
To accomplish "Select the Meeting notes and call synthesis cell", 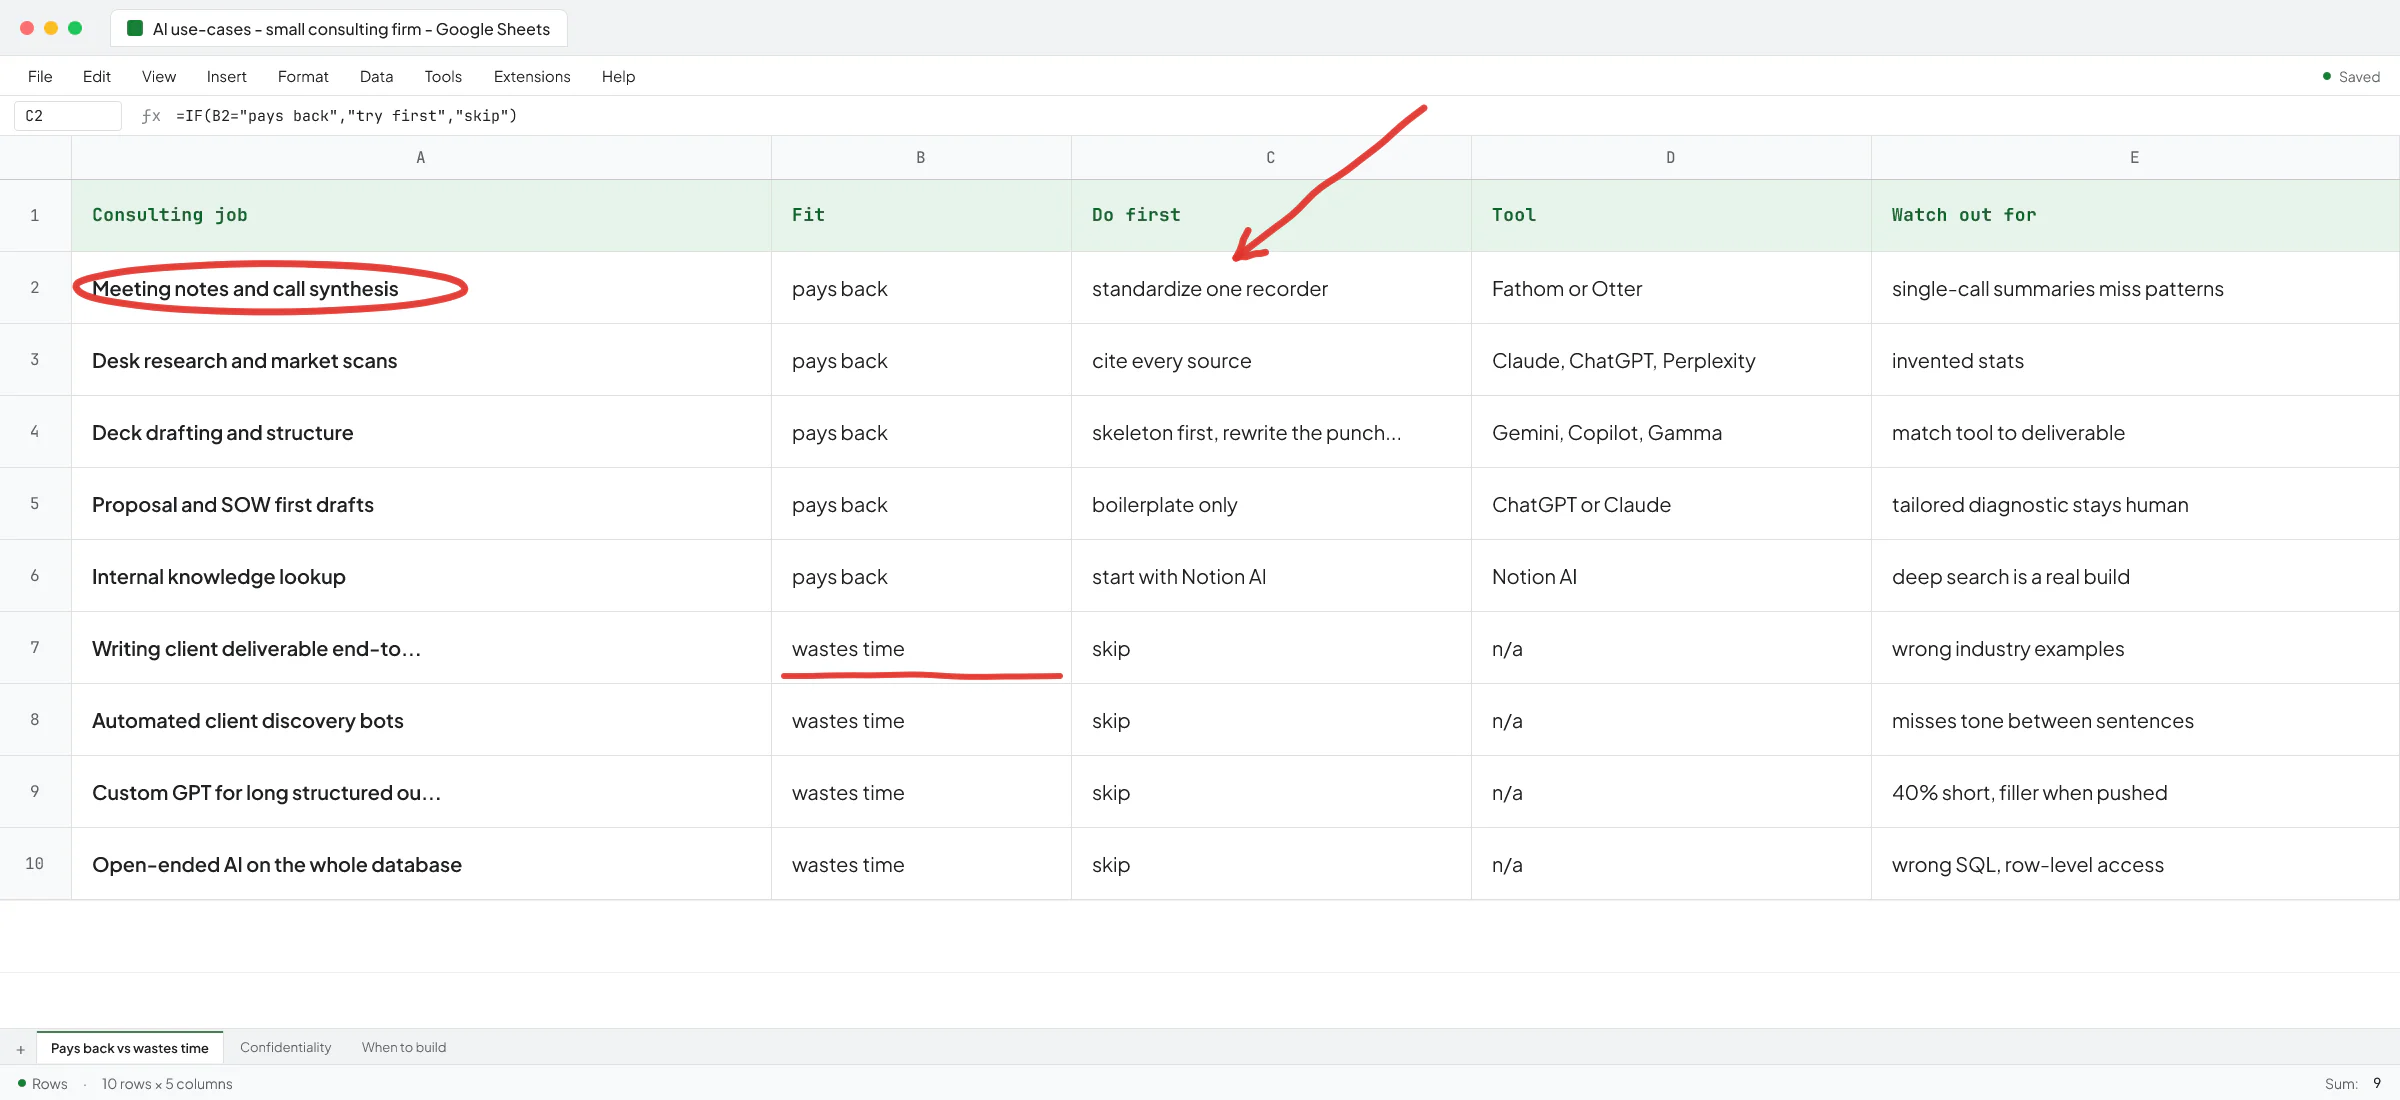I will click(x=421, y=288).
